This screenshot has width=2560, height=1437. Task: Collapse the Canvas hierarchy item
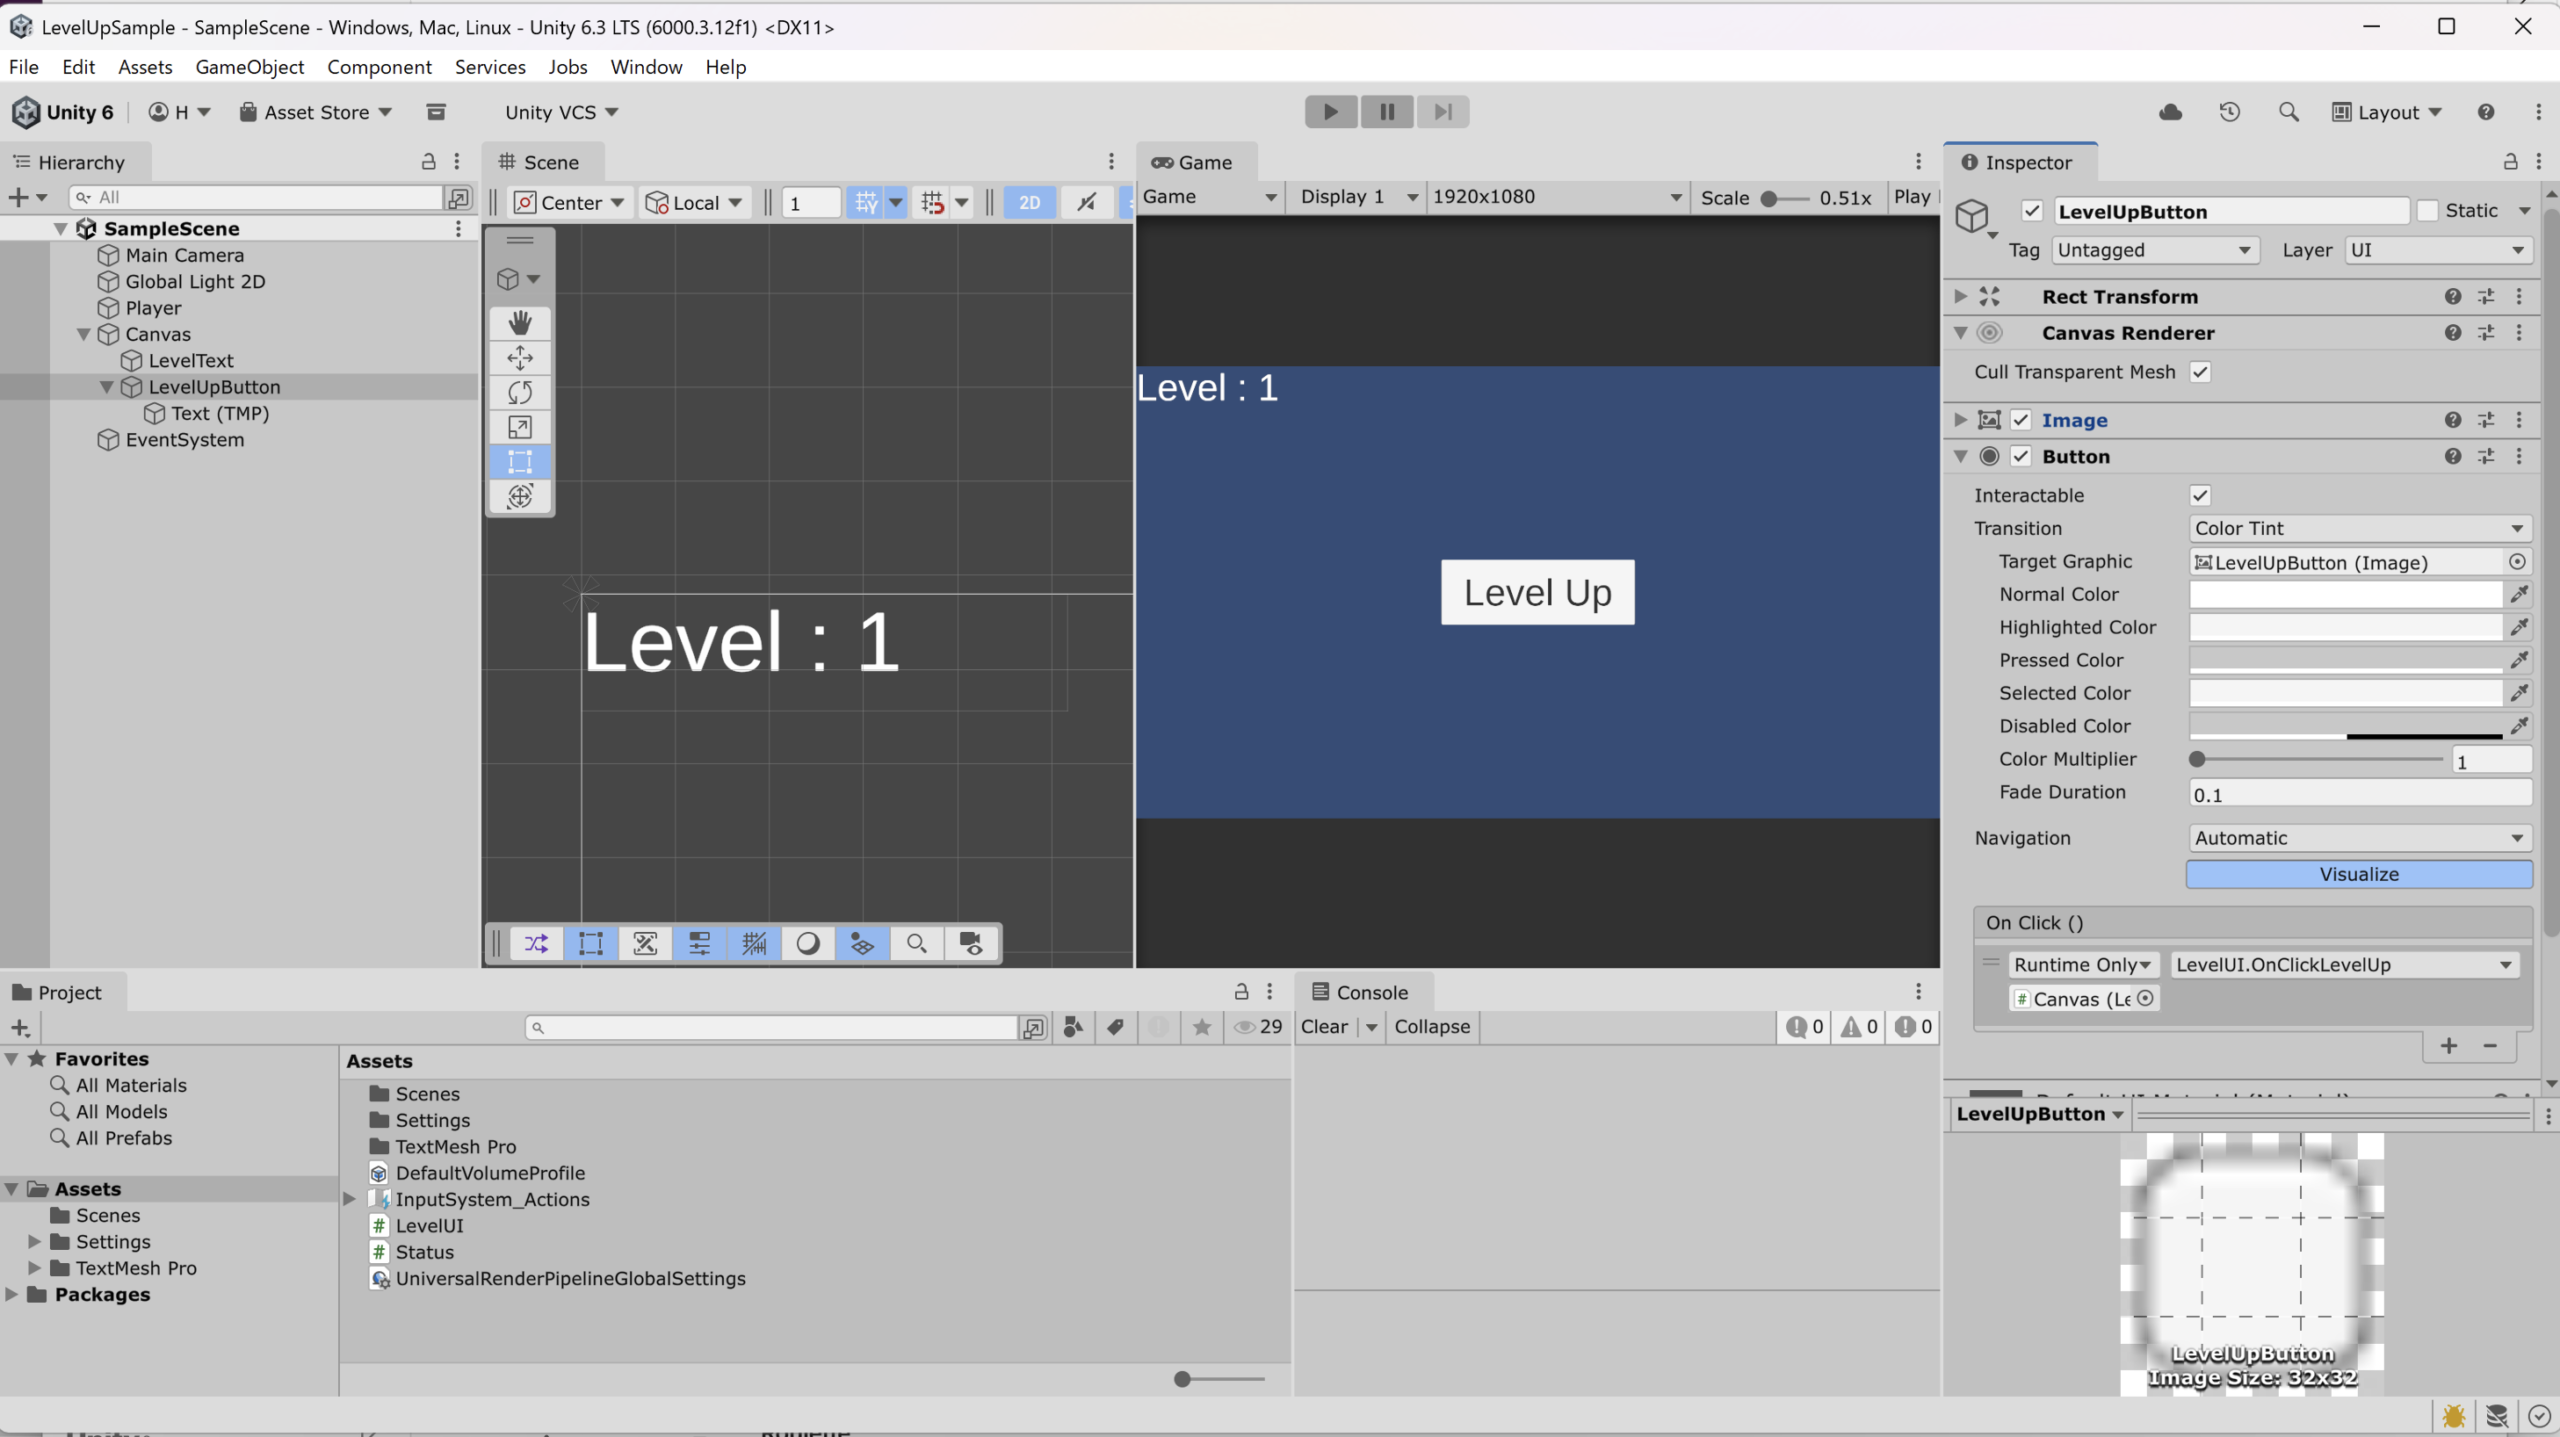pos(84,334)
